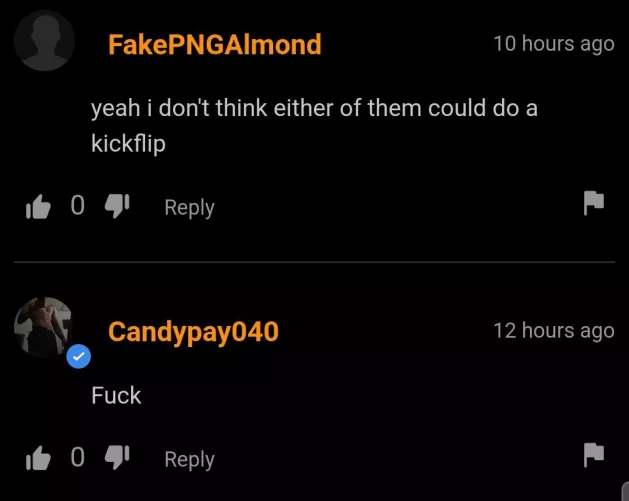Screen dimensions: 629x501
Task: Reply to Candypay040's comment
Action: (x=189, y=460)
